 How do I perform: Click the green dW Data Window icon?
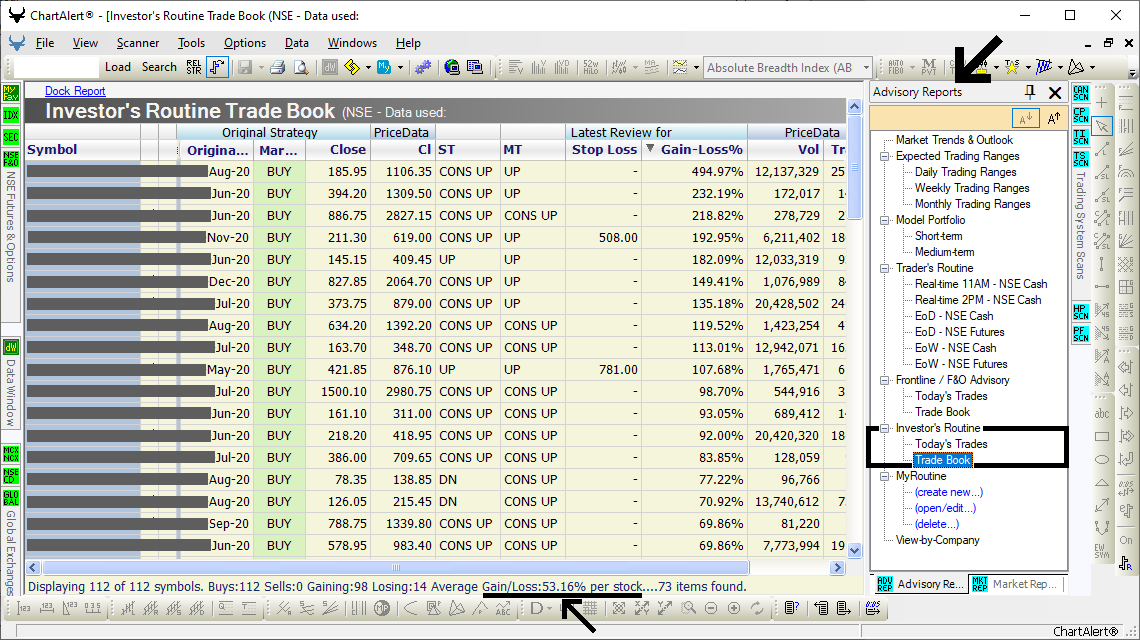11,347
